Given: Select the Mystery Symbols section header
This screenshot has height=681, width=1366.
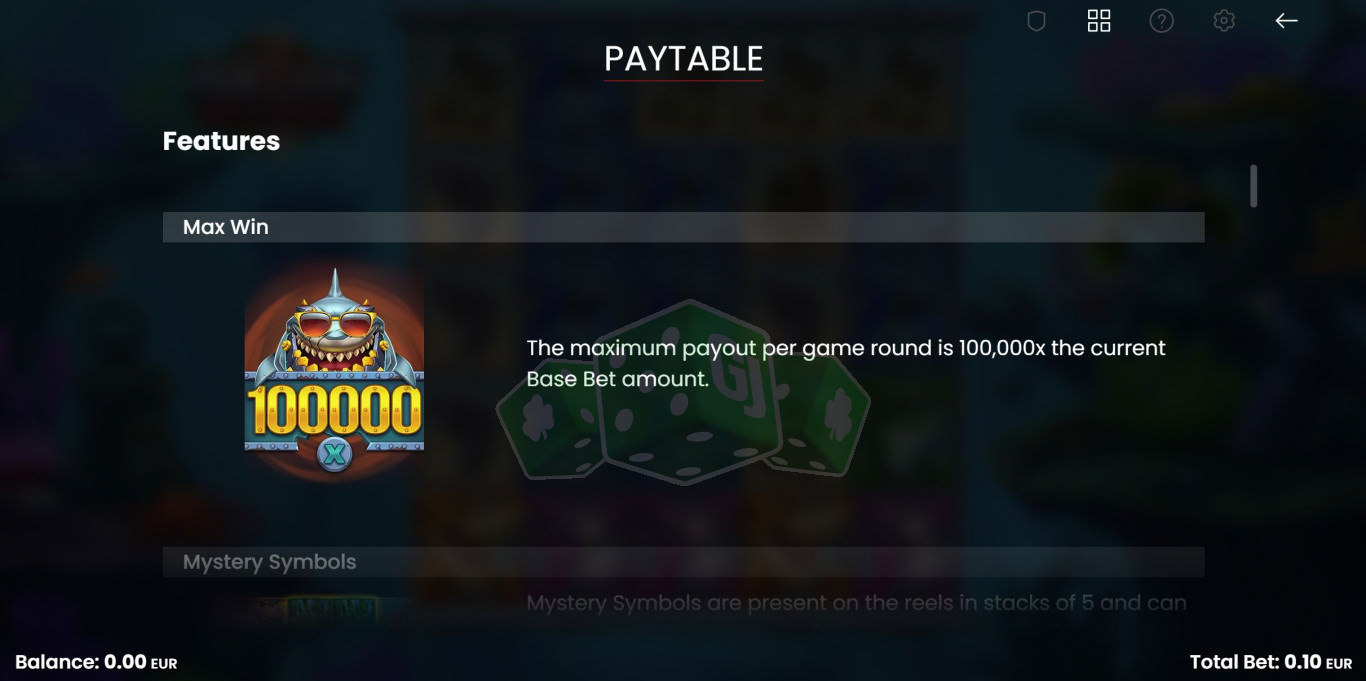Looking at the screenshot, I should click(683, 562).
